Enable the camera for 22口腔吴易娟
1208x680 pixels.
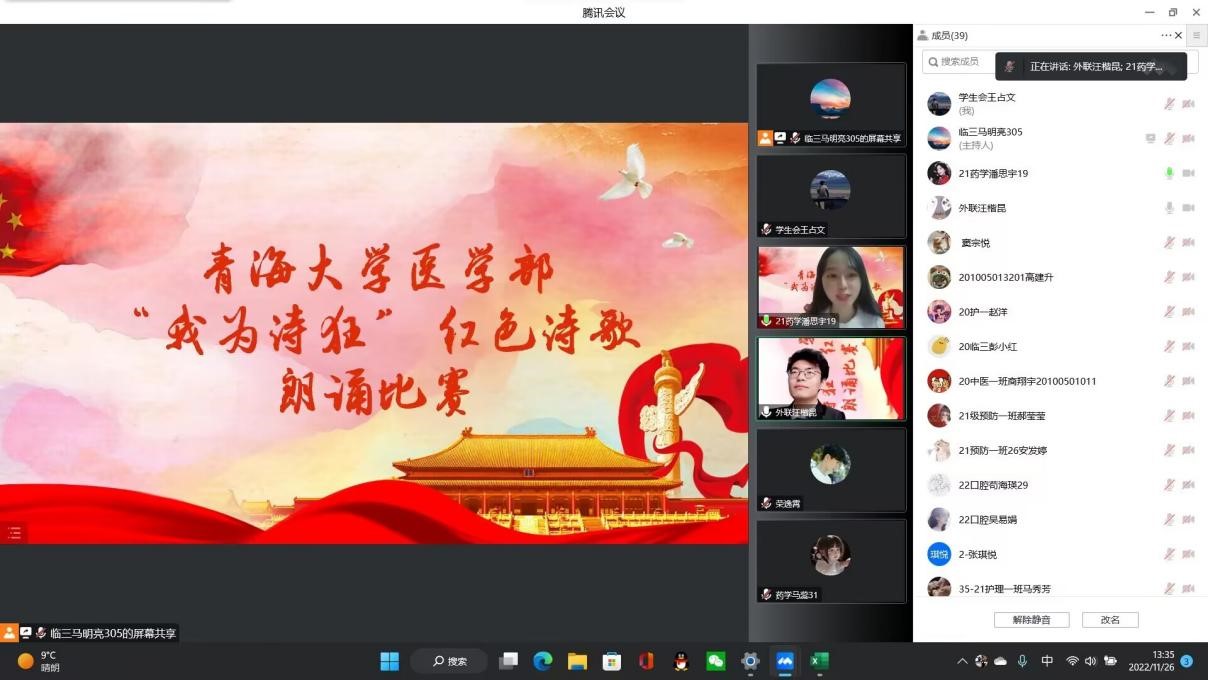coord(1188,519)
